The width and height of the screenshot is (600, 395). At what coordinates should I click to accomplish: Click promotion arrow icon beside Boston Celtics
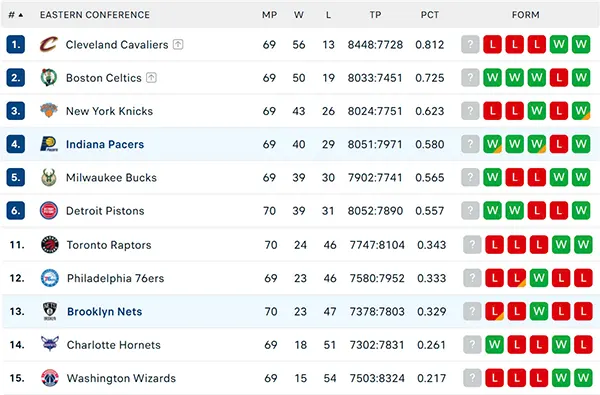pyautogui.click(x=152, y=78)
